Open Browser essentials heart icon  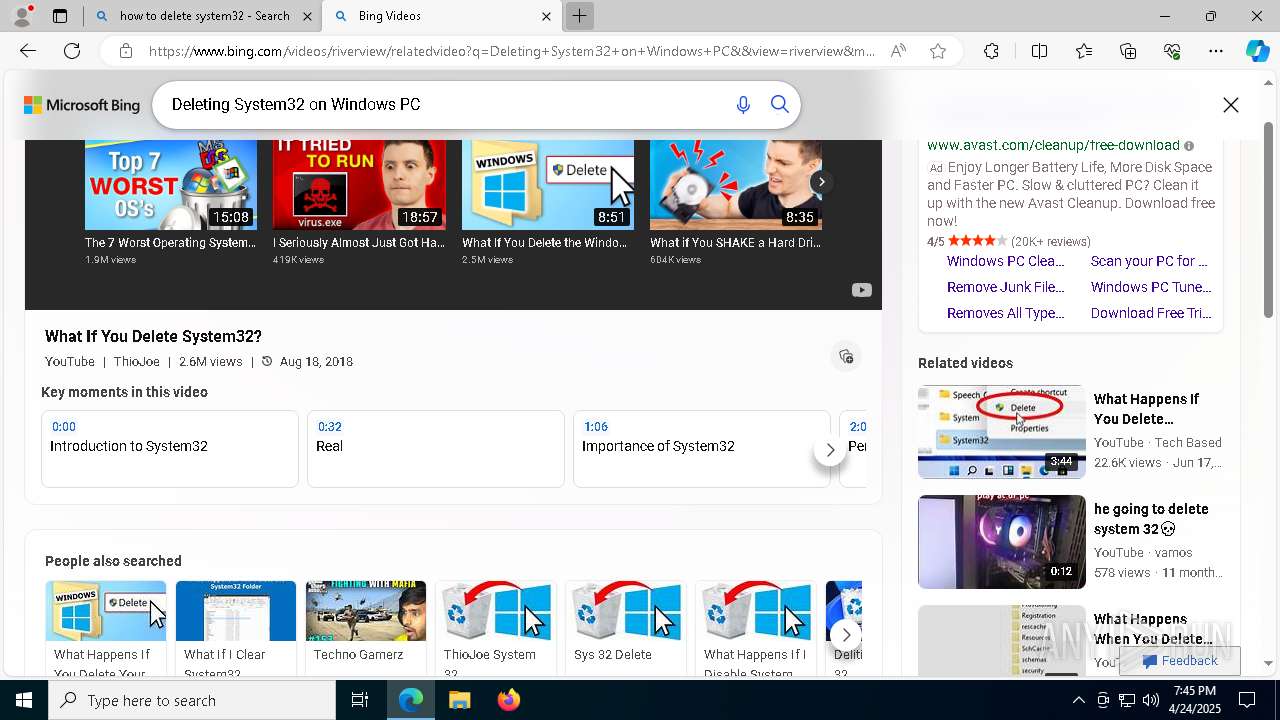[x=1172, y=51]
